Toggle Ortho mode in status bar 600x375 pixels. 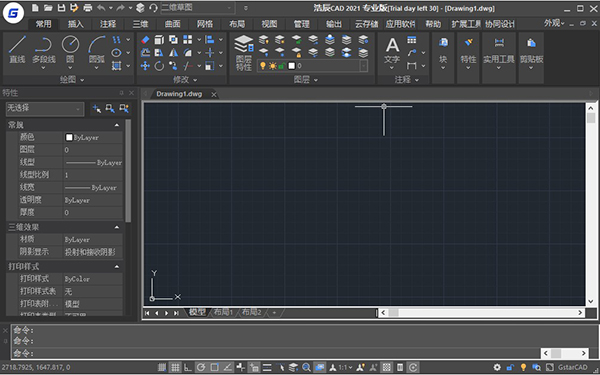pos(188,367)
